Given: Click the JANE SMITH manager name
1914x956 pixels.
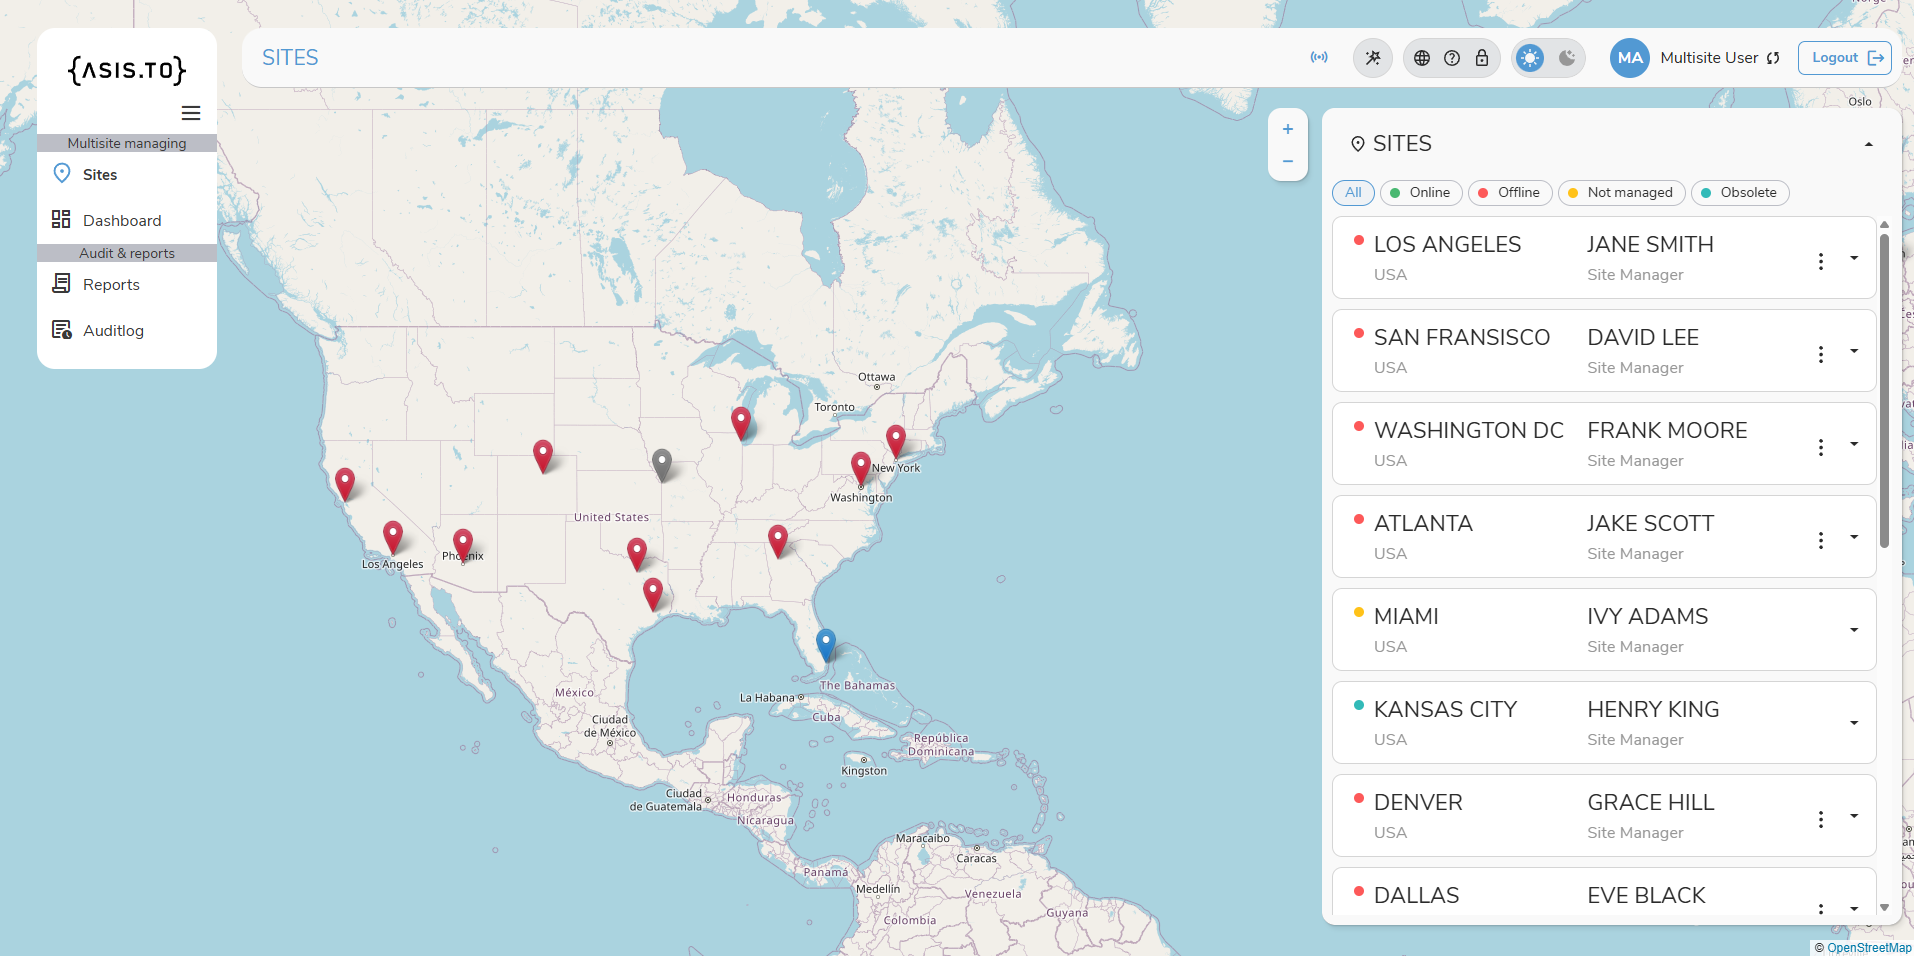Looking at the screenshot, I should click(x=1650, y=245).
